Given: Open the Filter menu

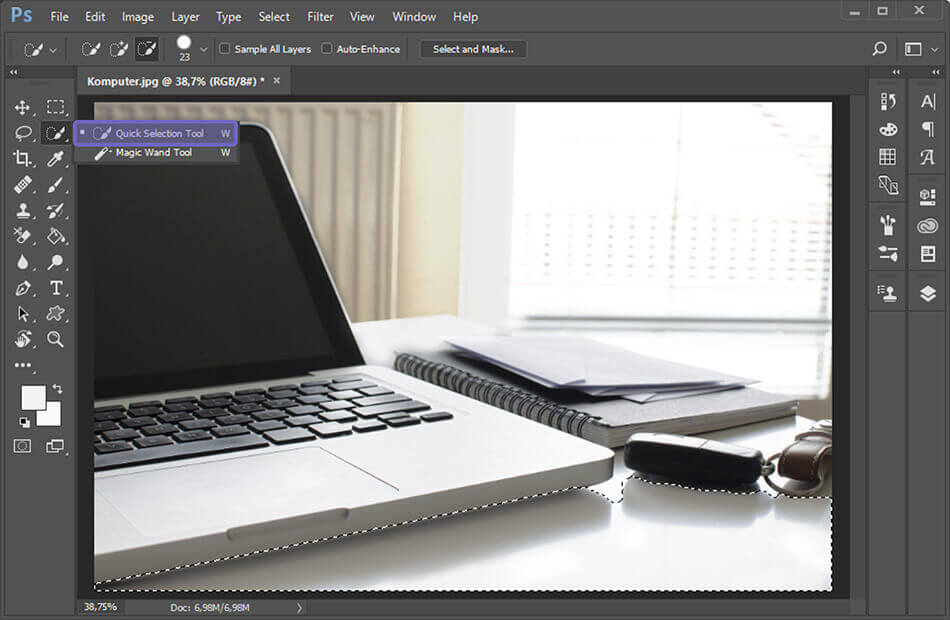Looking at the screenshot, I should (x=320, y=17).
